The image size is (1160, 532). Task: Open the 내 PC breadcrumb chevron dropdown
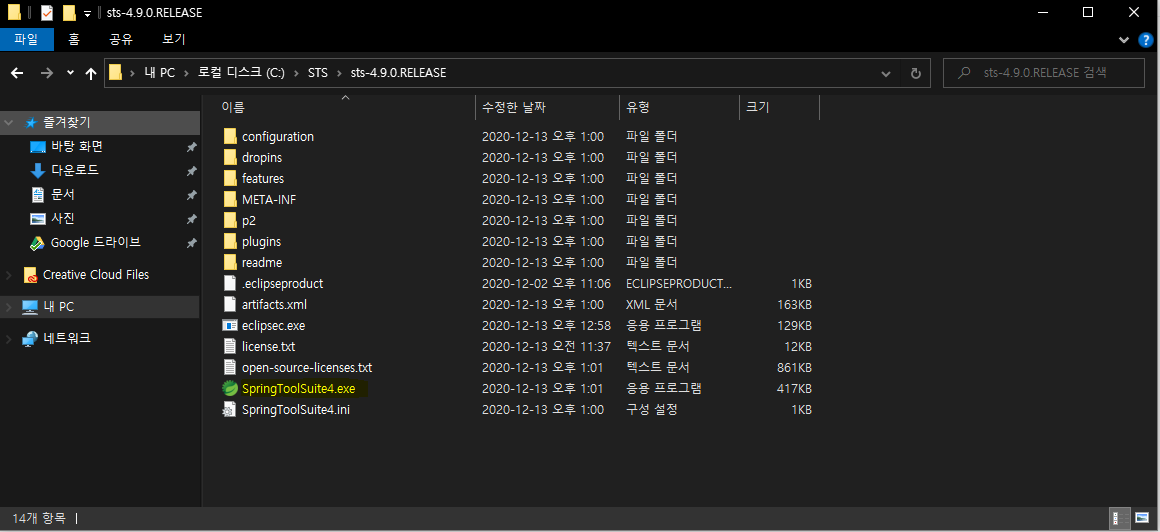[x=186, y=73]
